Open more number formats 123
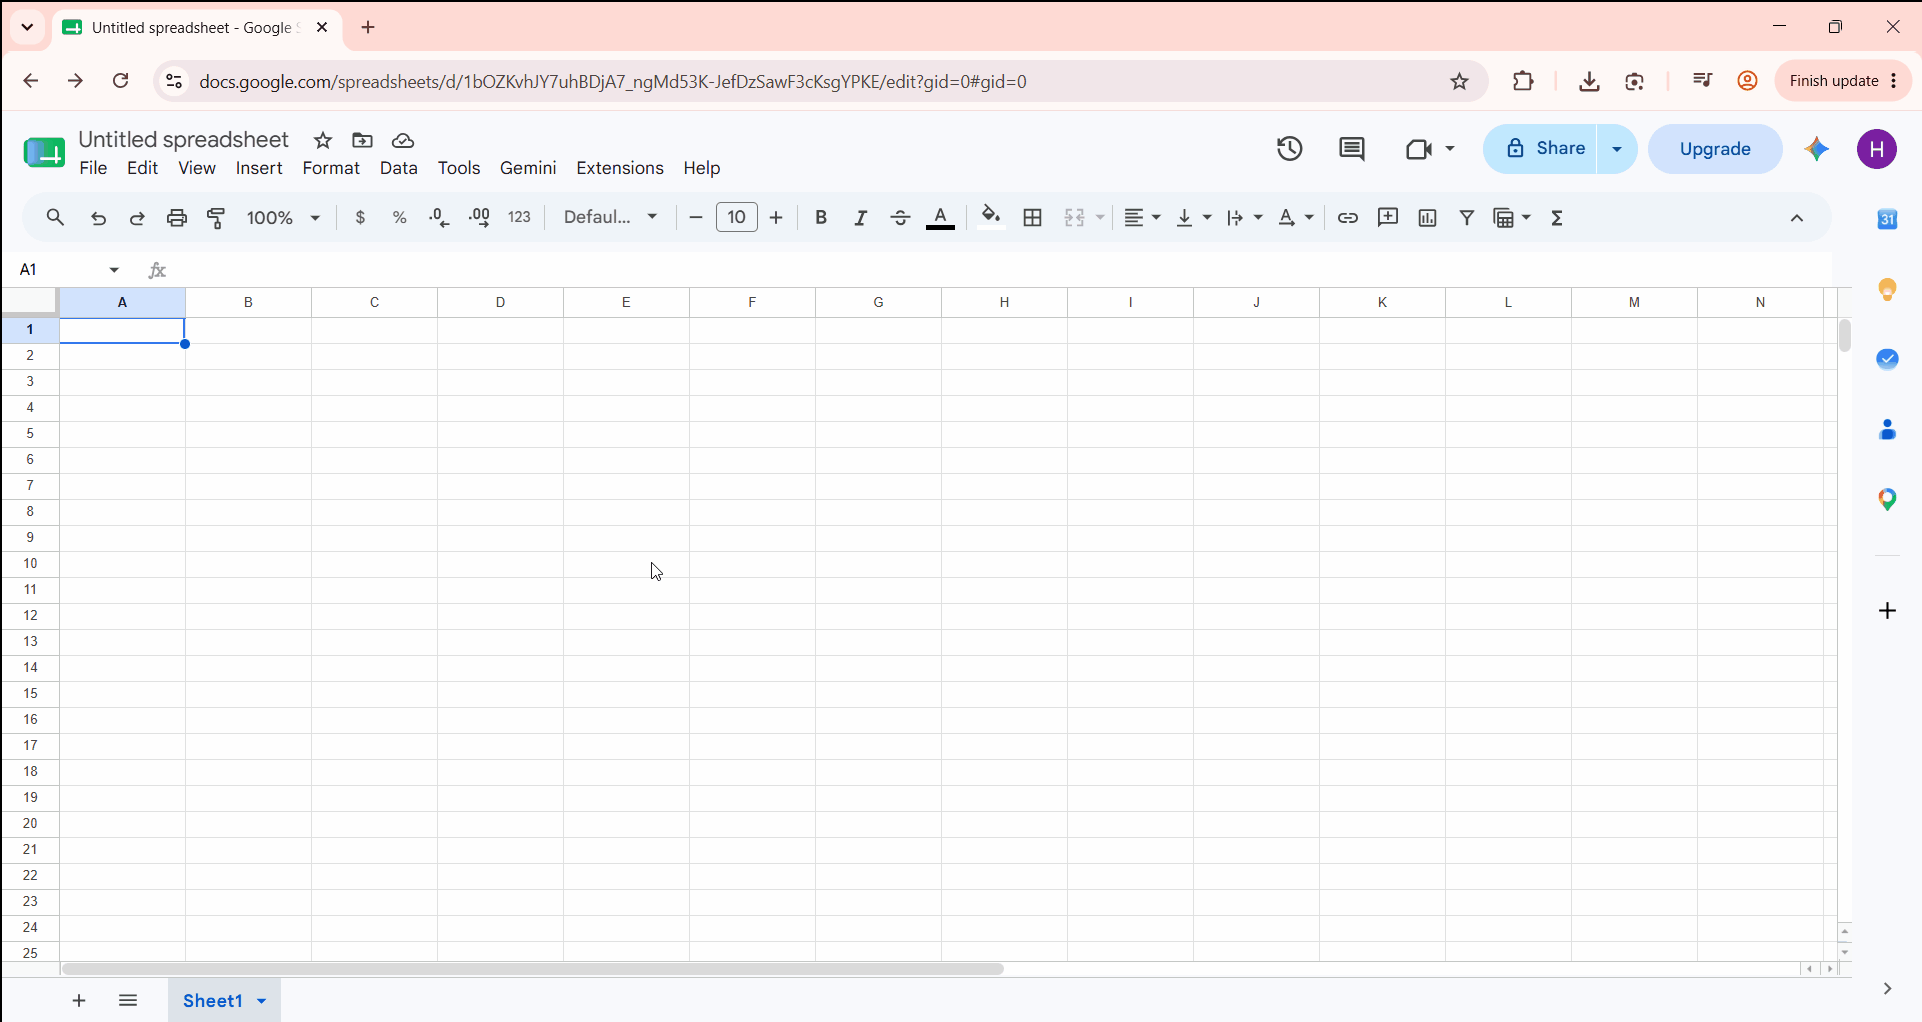1922x1022 pixels. (520, 217)
